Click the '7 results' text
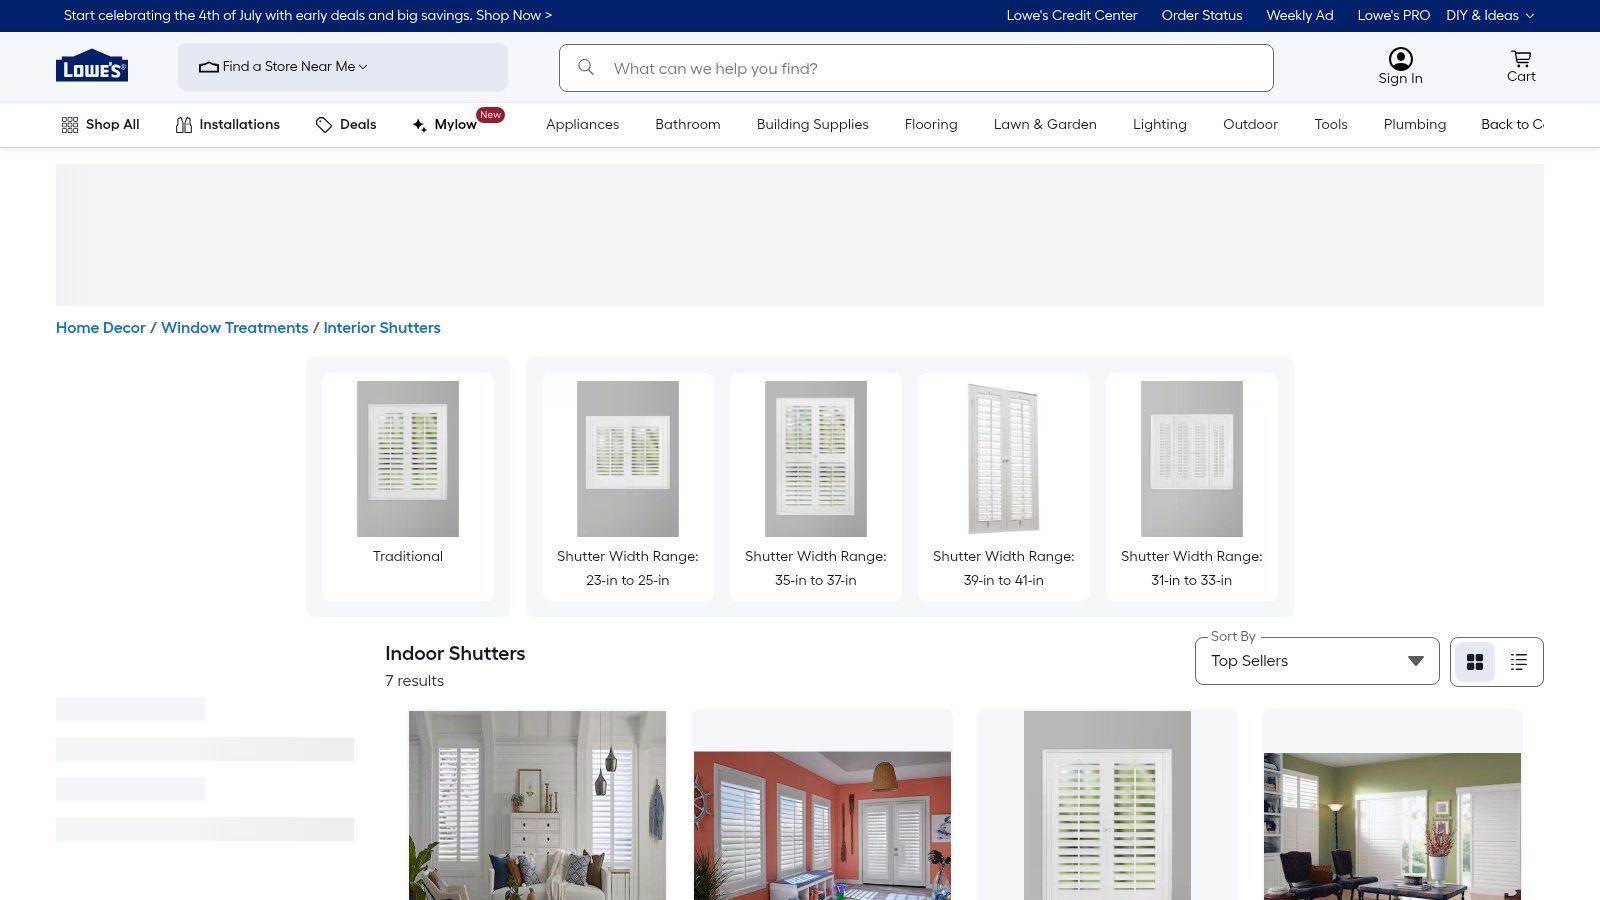The image size is (1600, 900). pyautogui.click(x=414, y=681)
